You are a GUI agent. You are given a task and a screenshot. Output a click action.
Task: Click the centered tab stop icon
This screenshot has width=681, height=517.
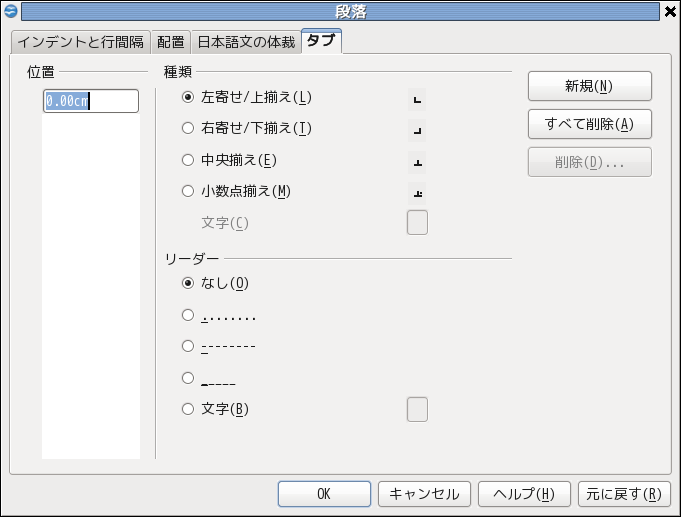(x=418, y=162)
